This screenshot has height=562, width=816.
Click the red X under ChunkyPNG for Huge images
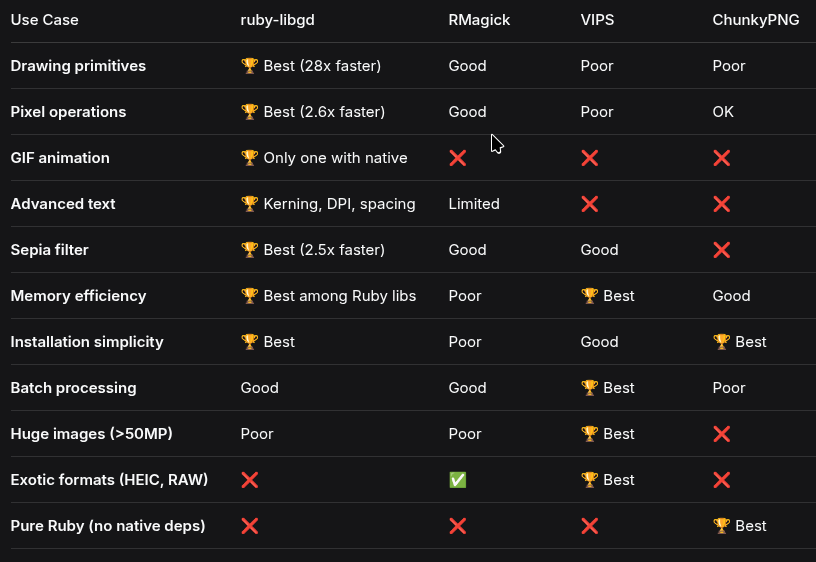pos(721,434)
